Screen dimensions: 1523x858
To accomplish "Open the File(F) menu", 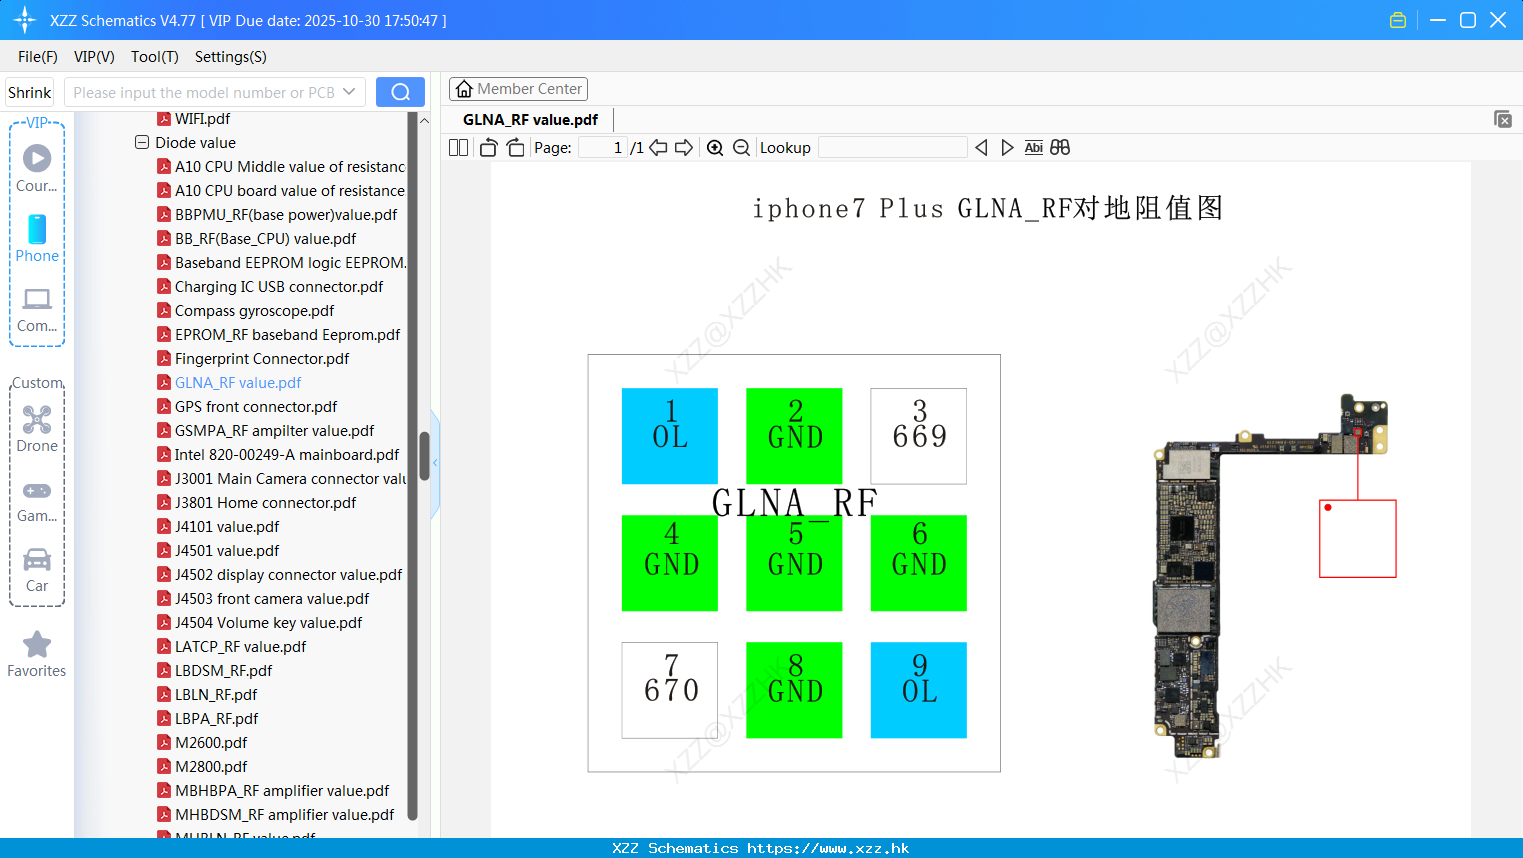I will click(38, 57).
